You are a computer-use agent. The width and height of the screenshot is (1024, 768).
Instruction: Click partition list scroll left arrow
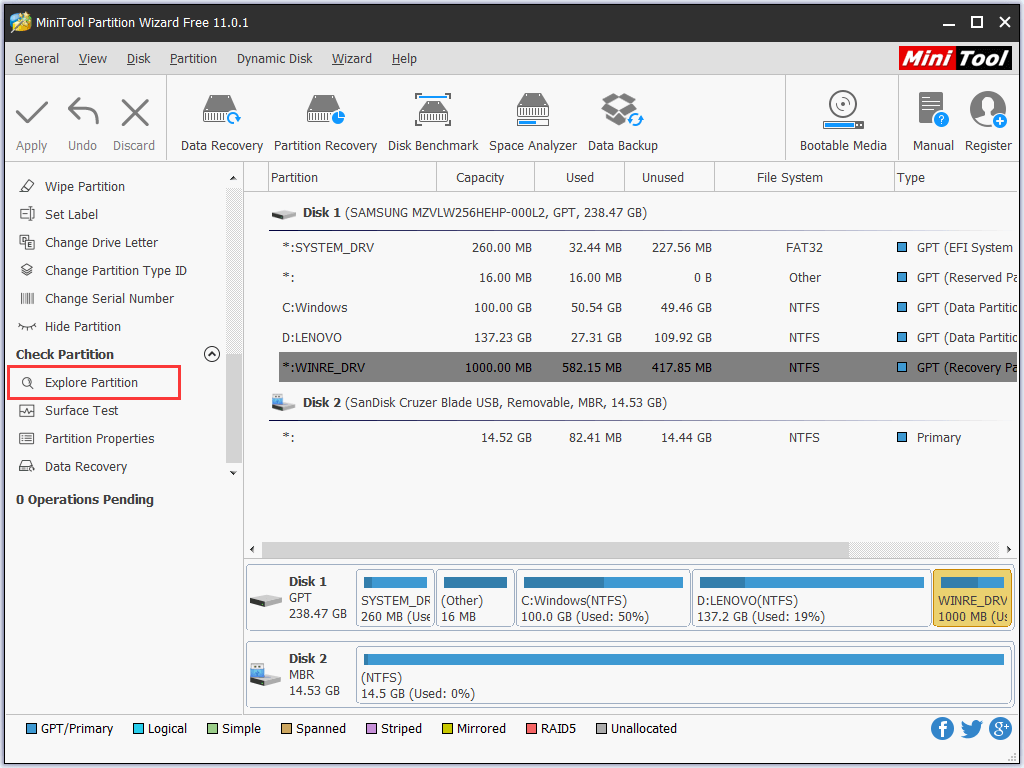pyautogui.click(x=253, y=549)
